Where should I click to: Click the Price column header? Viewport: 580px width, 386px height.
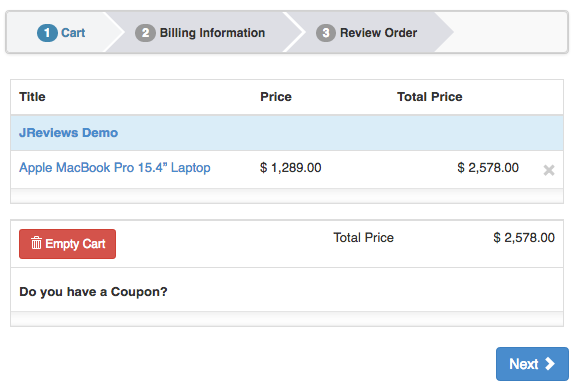(x=276, y=97)
